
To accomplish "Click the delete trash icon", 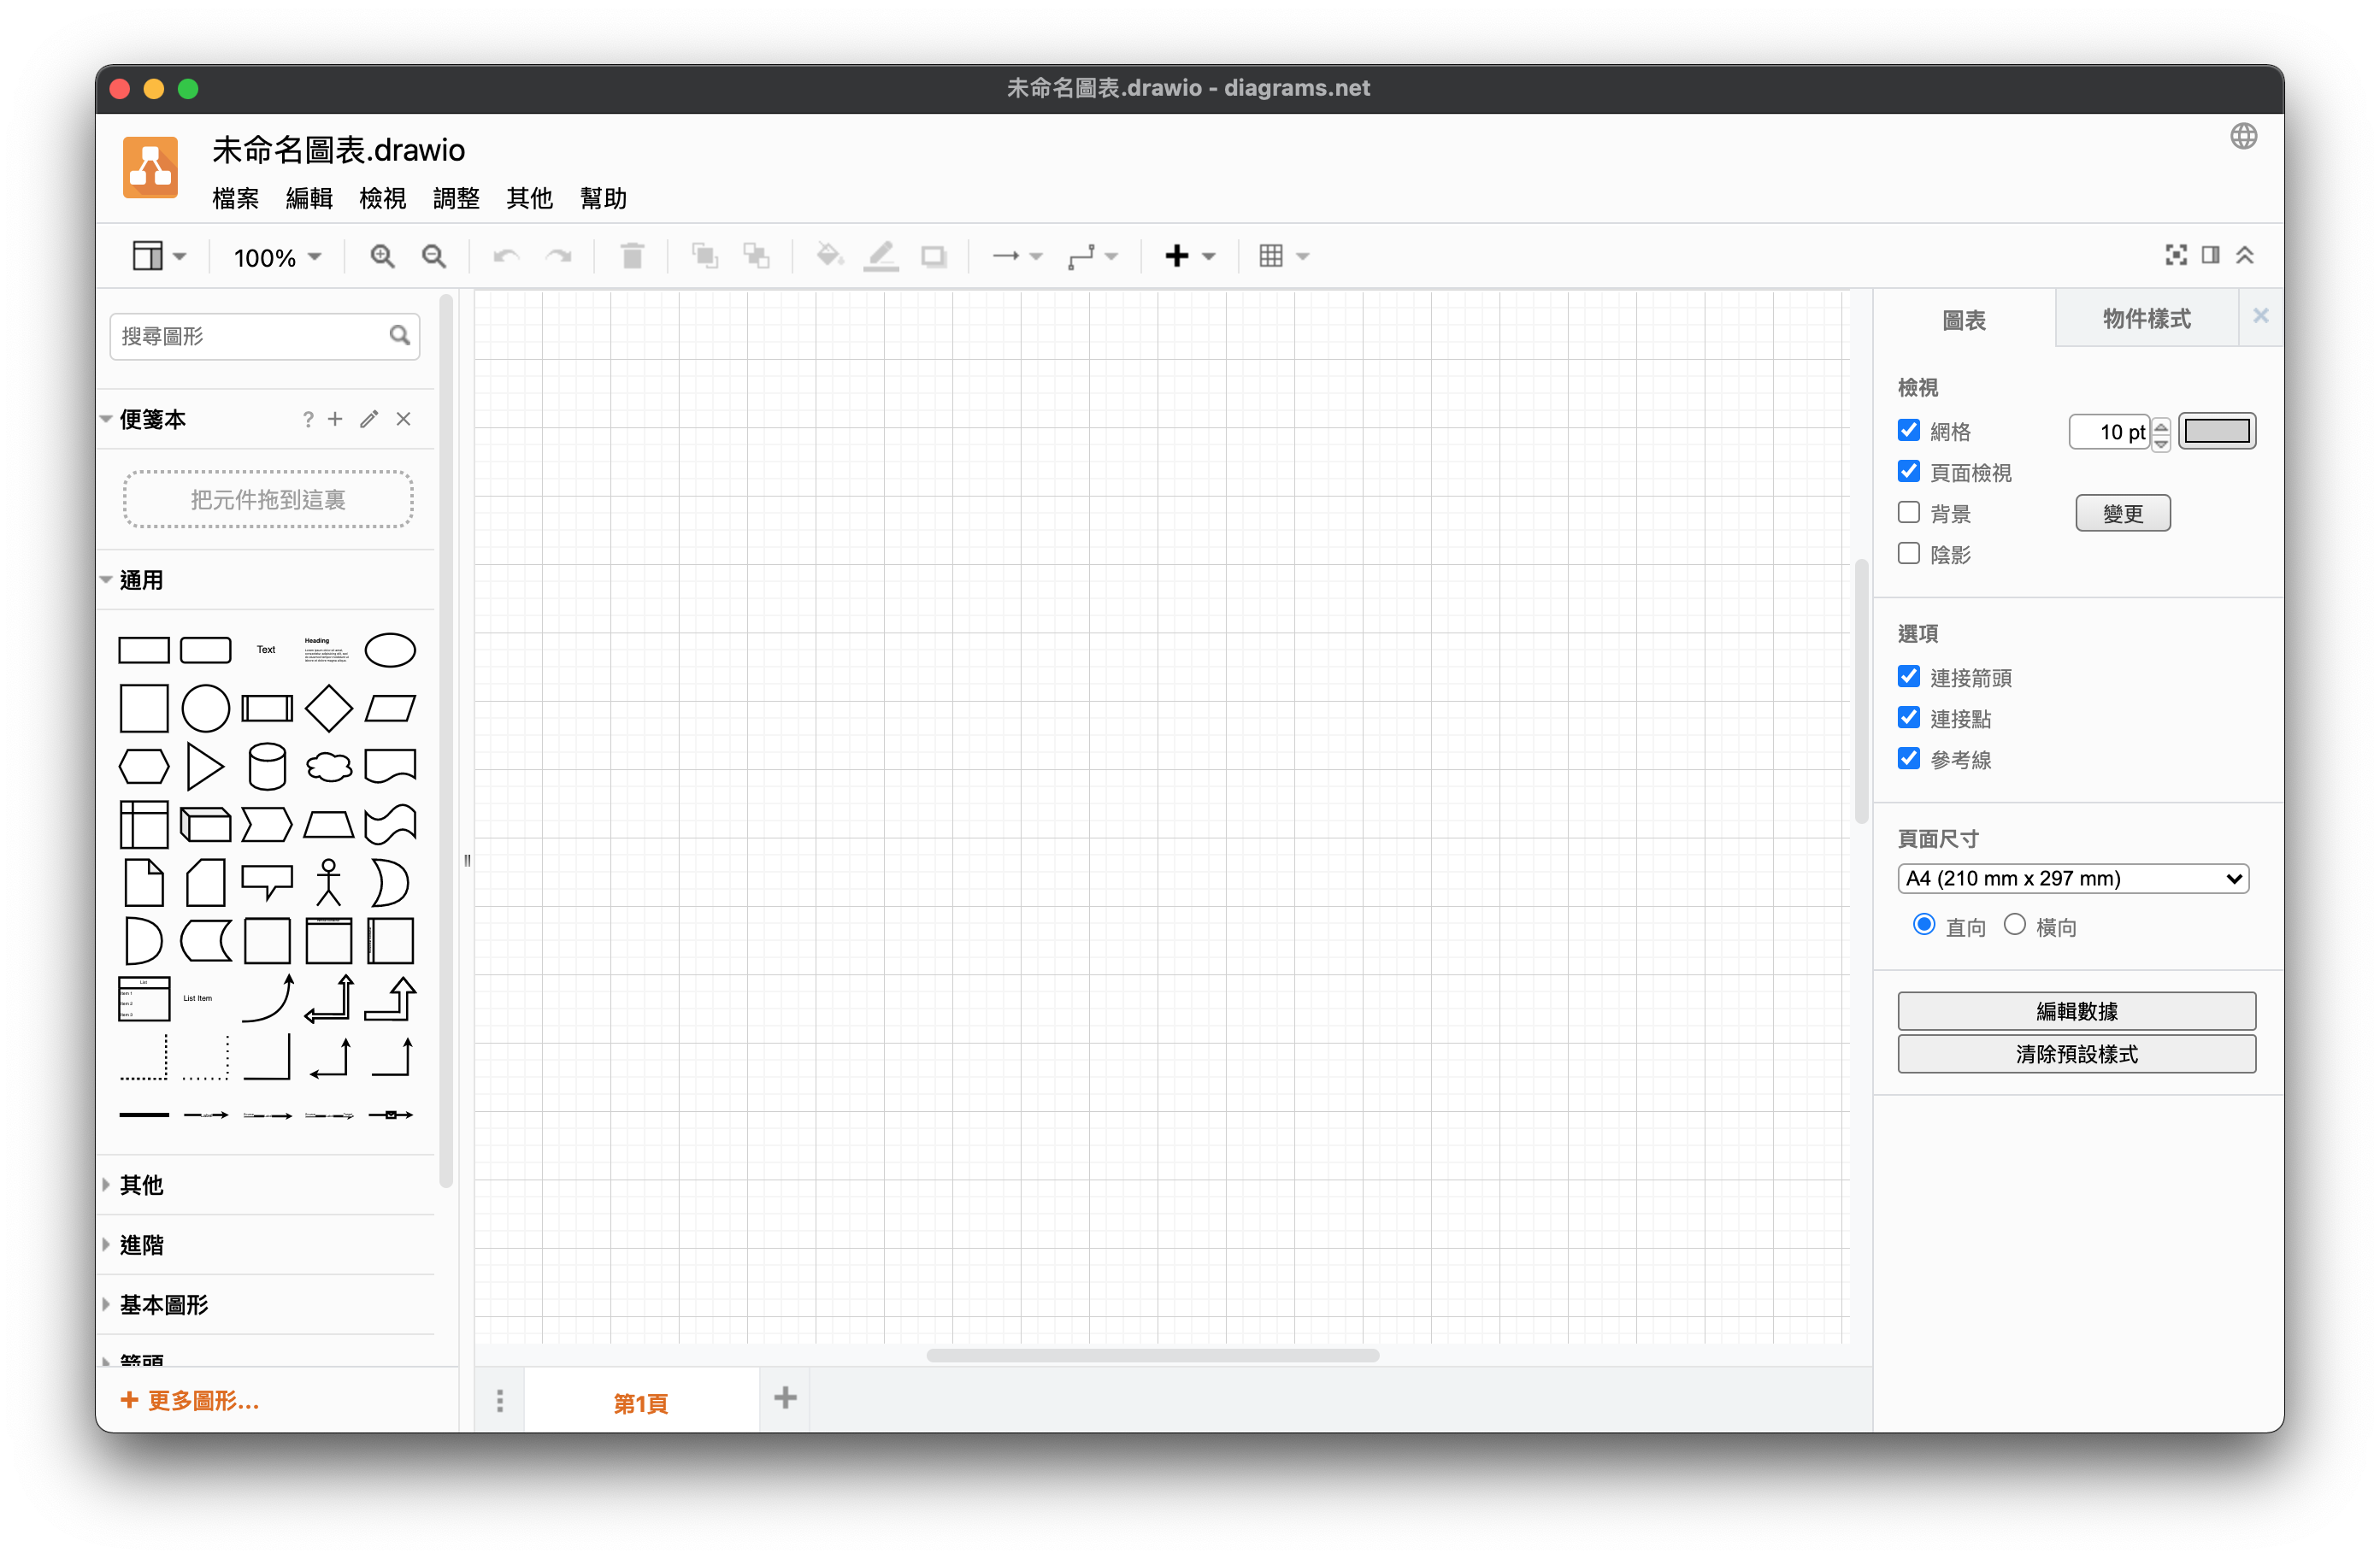I will 631,256.
